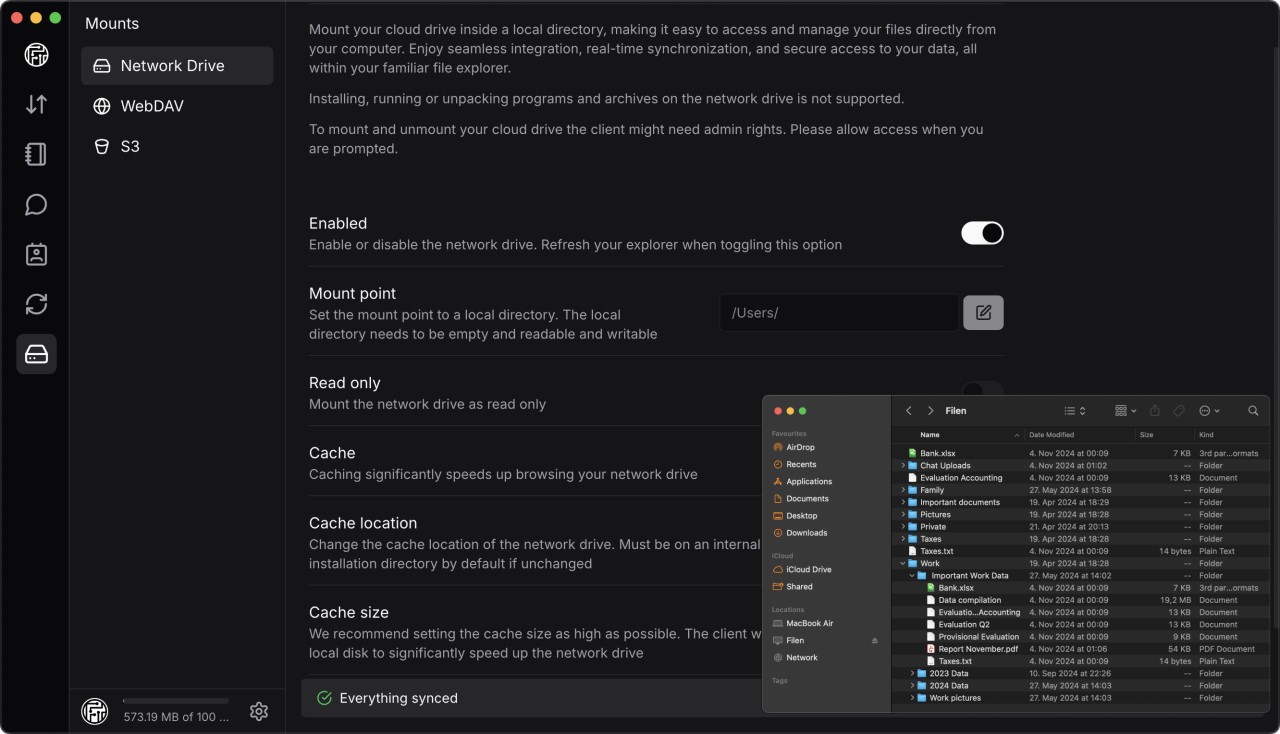Collapse the Important Work Data folder

tap(912, 575)
